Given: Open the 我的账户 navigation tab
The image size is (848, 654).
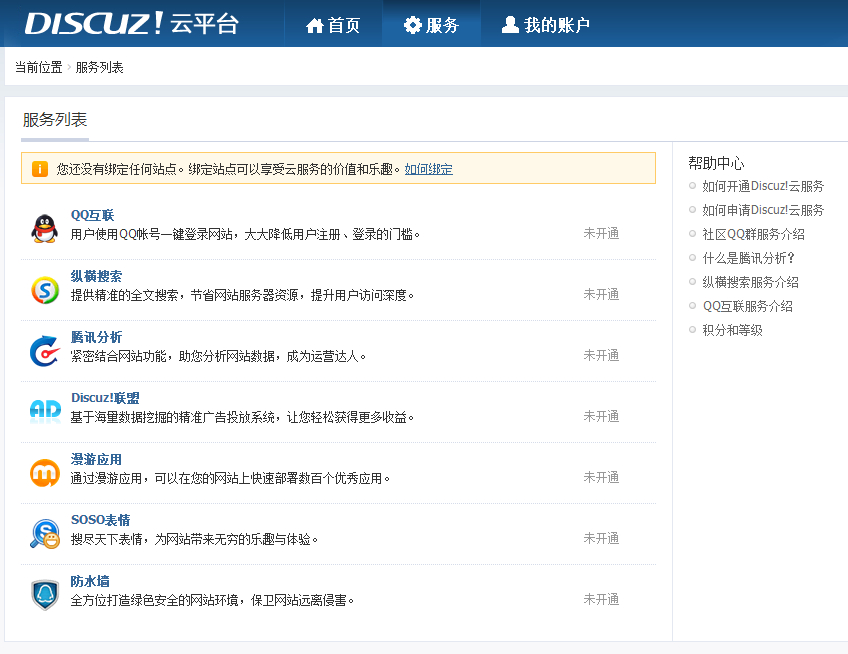Looking at the screenshot, I should pos(546,25).
